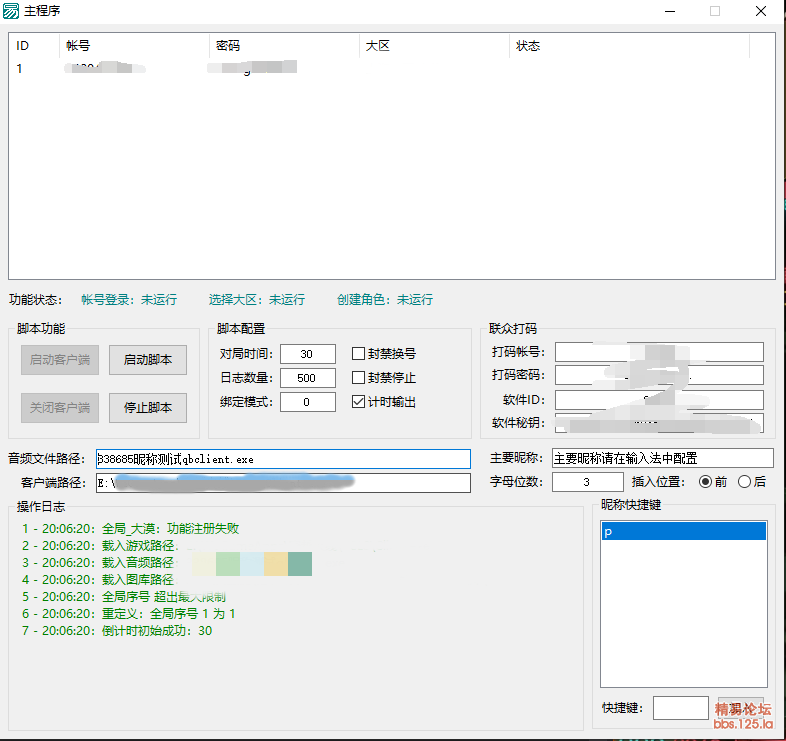Click the 停止脚本 button
786x741 pixels.
[148, 408]
